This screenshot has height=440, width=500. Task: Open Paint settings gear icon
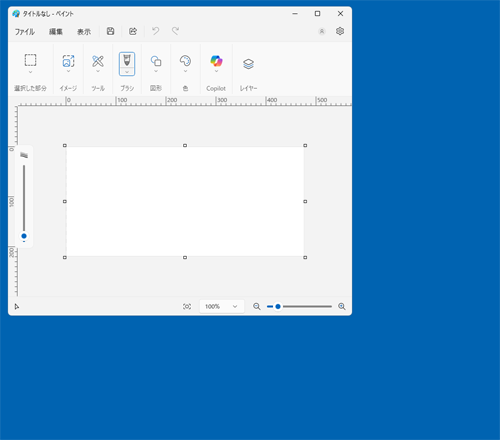[x=340, y=31]
